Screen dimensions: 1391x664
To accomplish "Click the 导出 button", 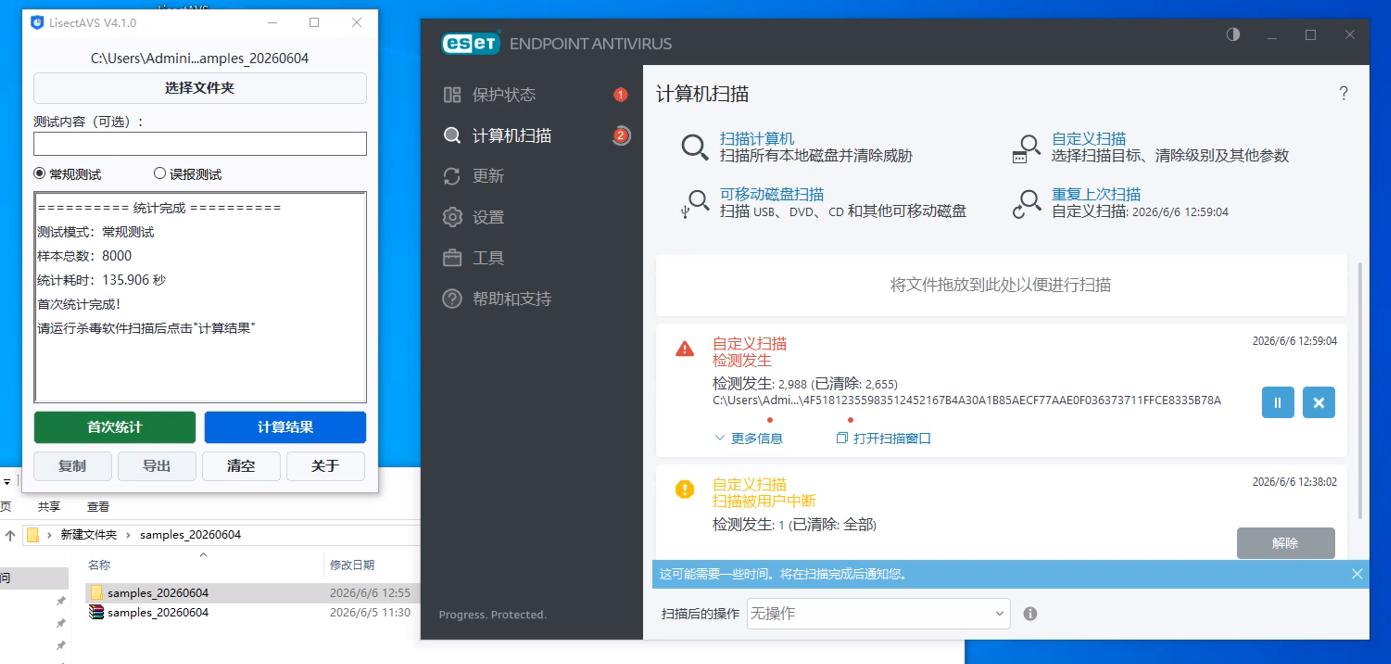I will pyautogui.click(x=157, y=466).
